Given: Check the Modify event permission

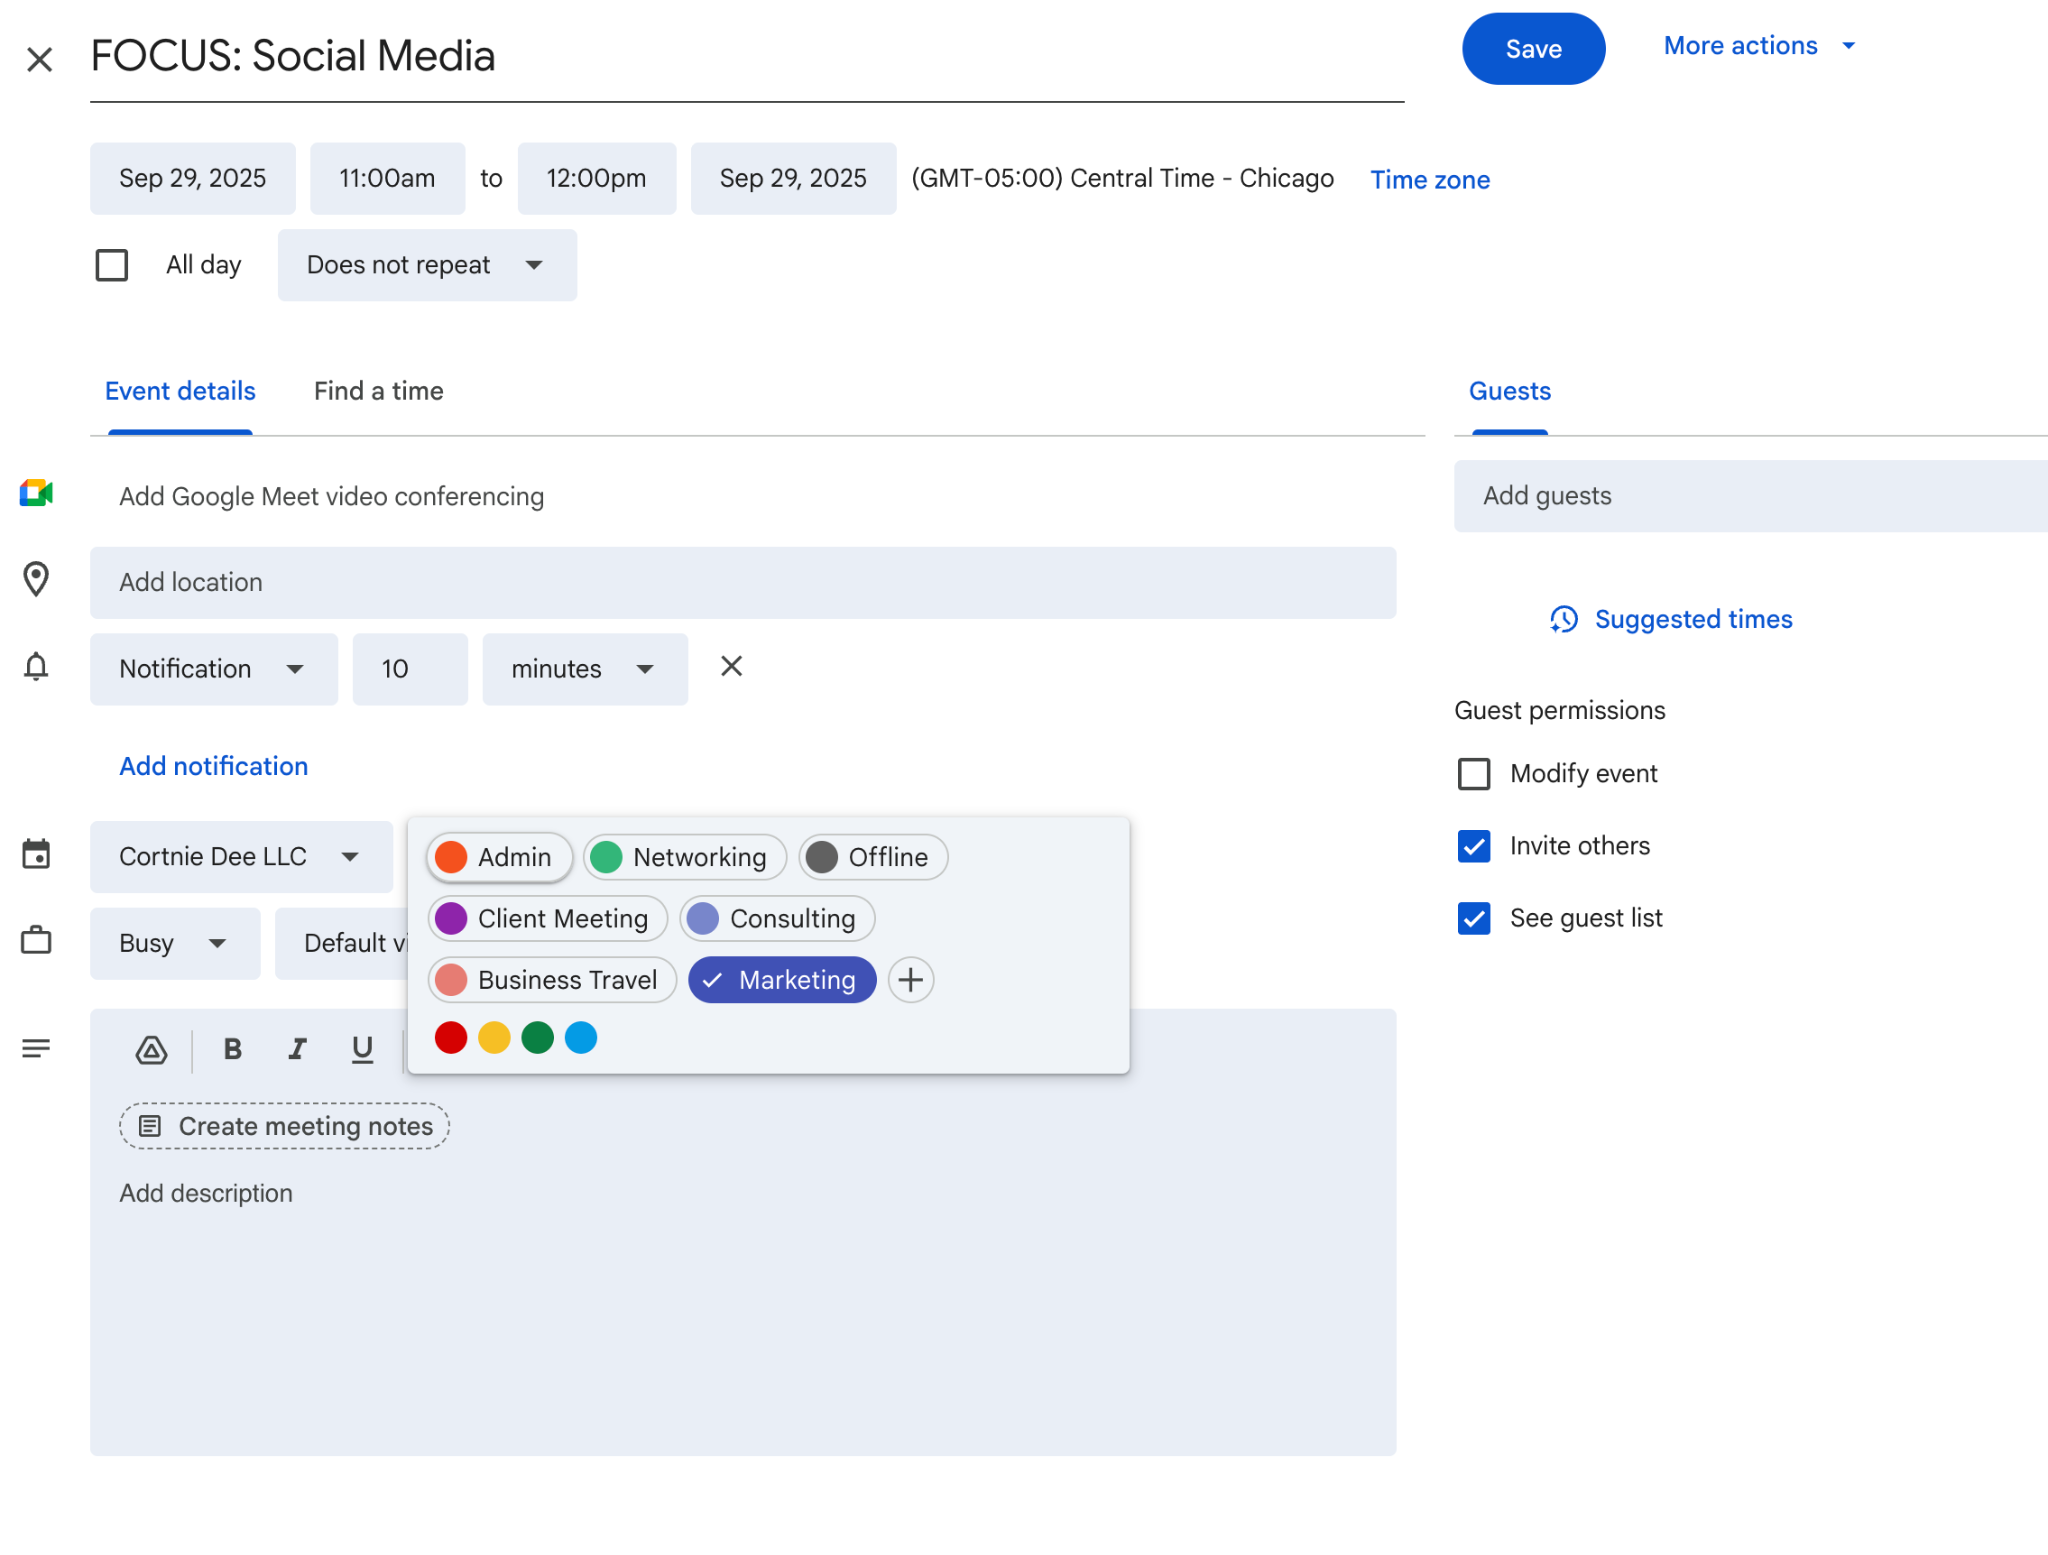Looking at the screenshot, I should point(1474,774).
